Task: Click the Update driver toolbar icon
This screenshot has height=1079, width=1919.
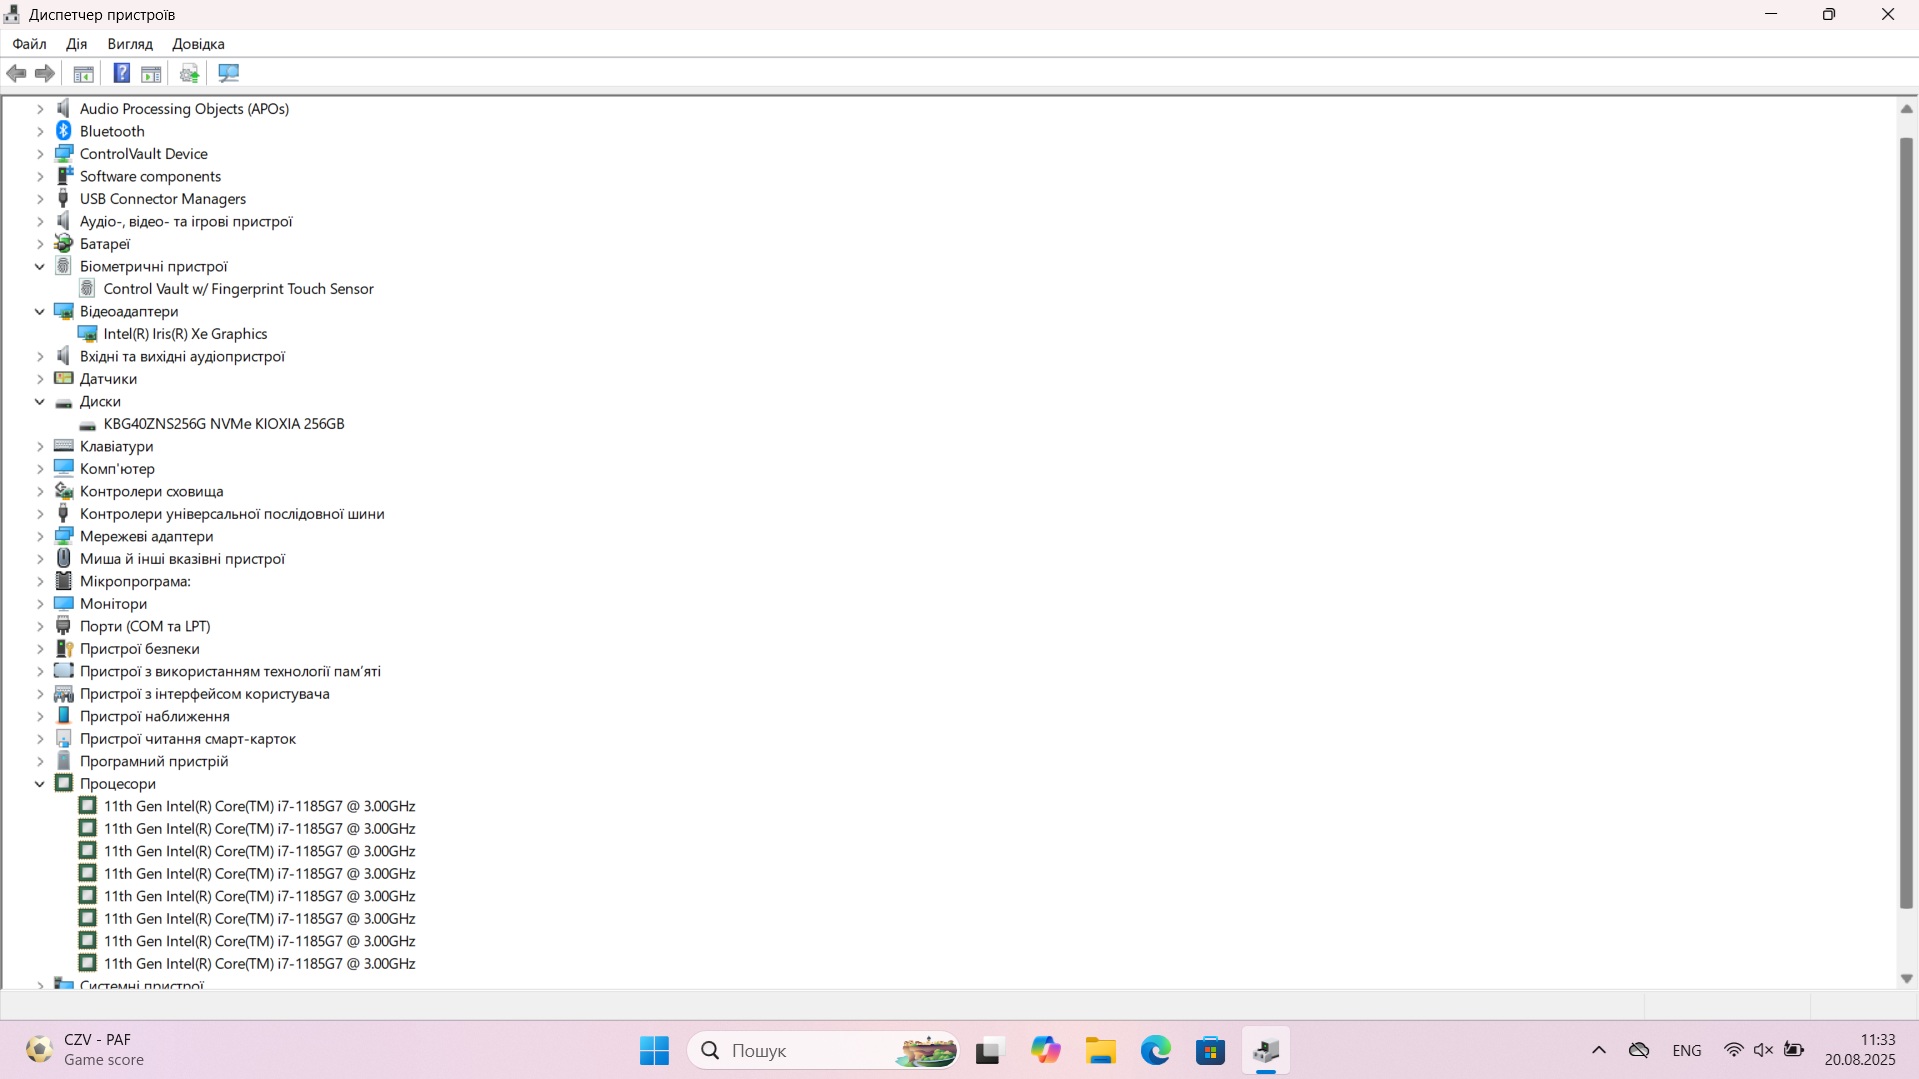Action: coord(189,73)
